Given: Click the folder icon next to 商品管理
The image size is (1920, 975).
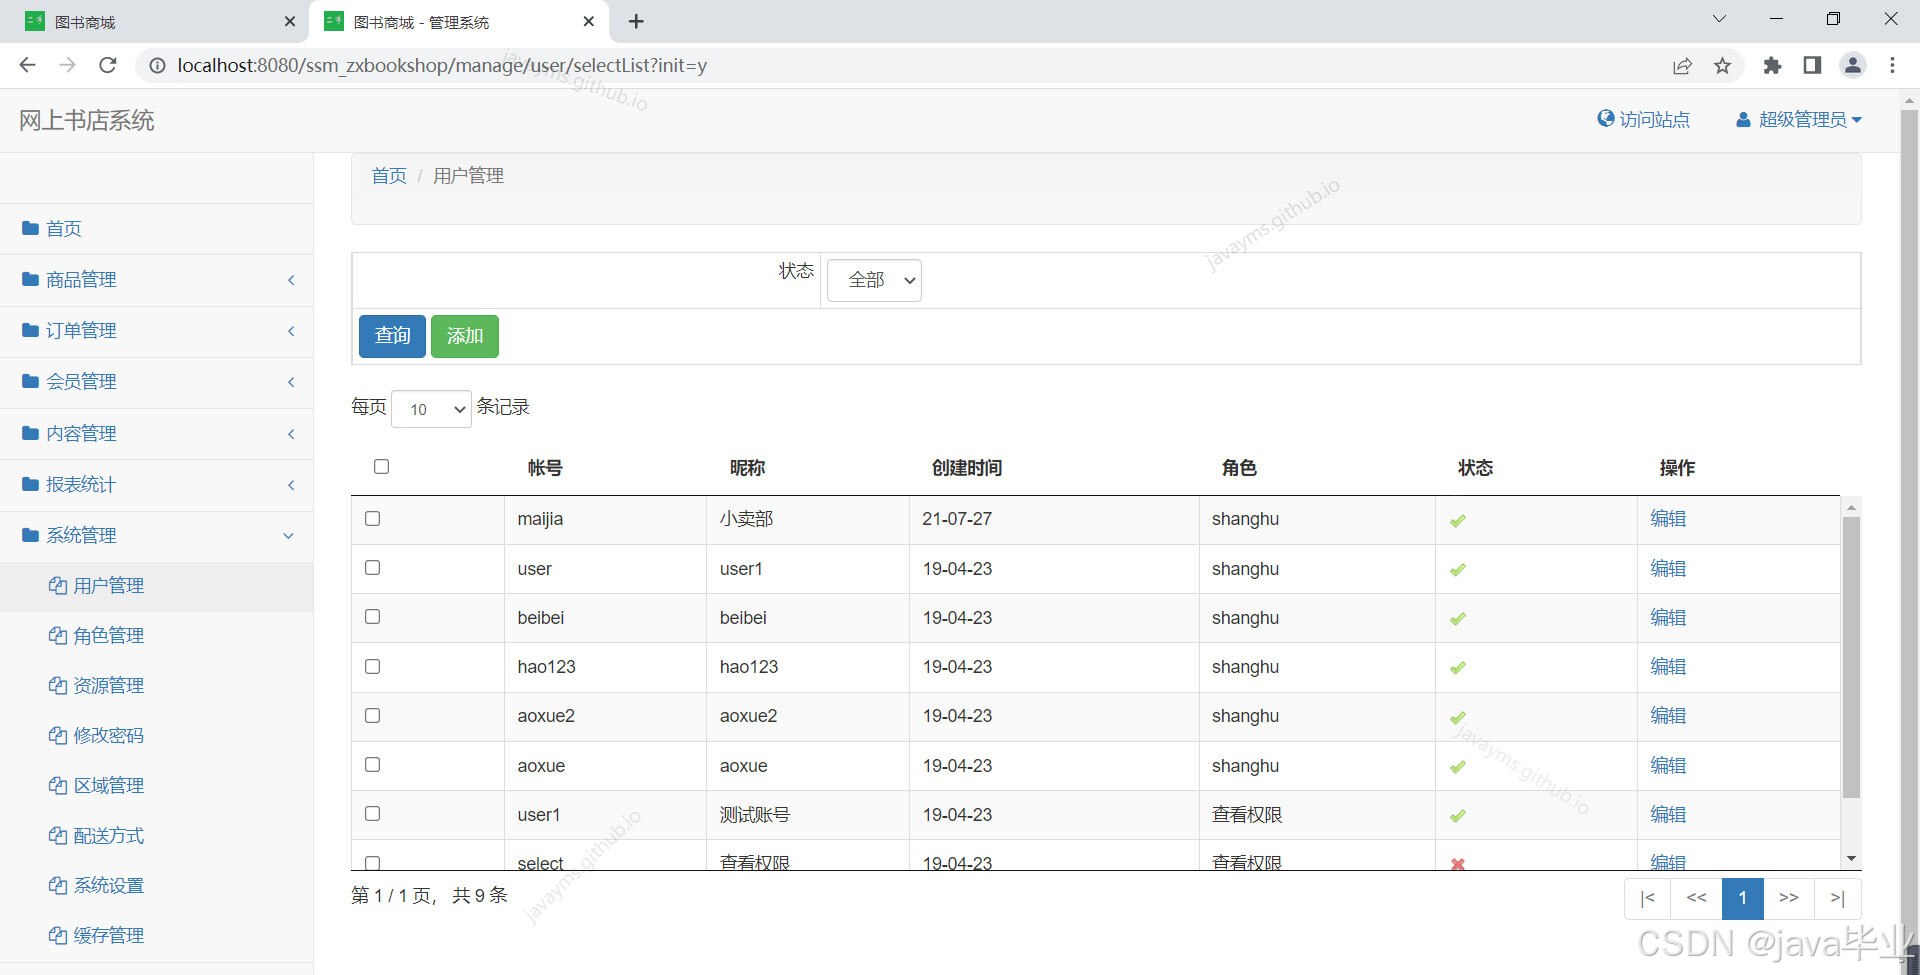Looking at the screenshot, I should (30, 279).
